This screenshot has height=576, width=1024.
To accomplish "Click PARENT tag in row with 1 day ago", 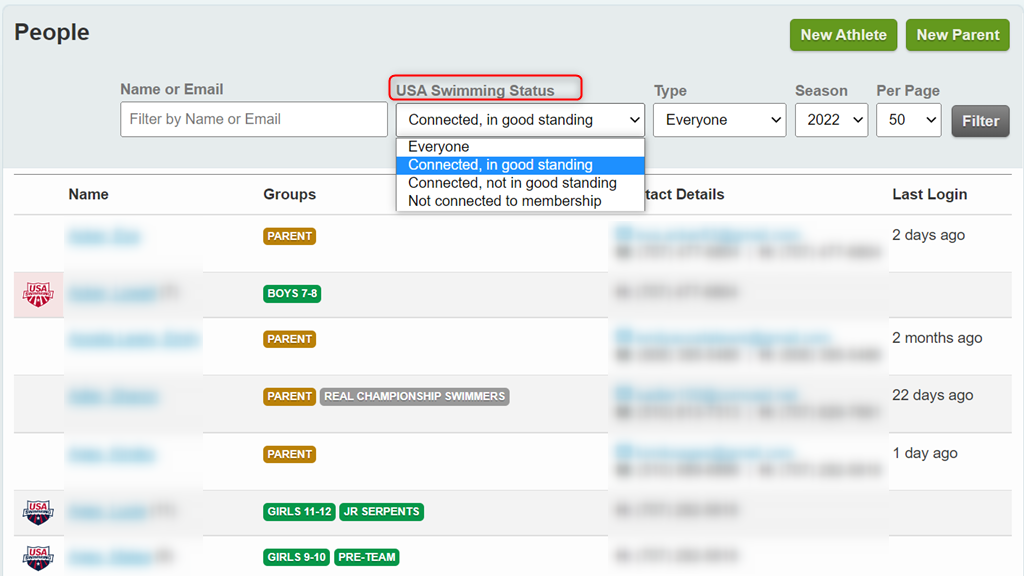I will [289, 454].
